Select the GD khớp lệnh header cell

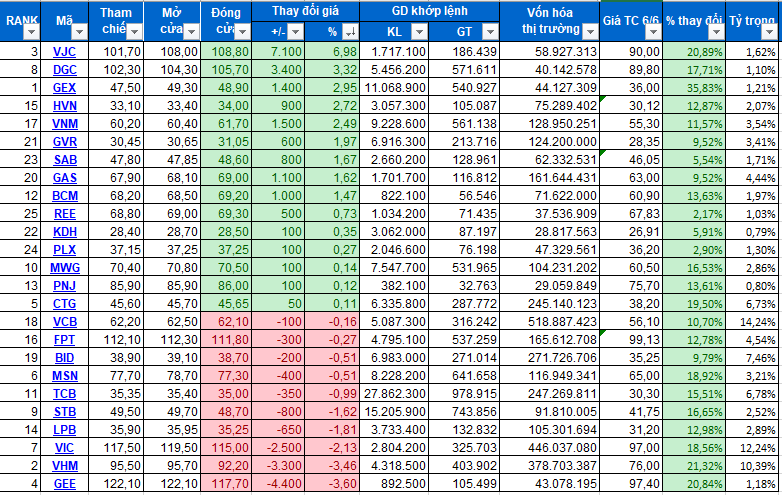[x=429, y=11]
